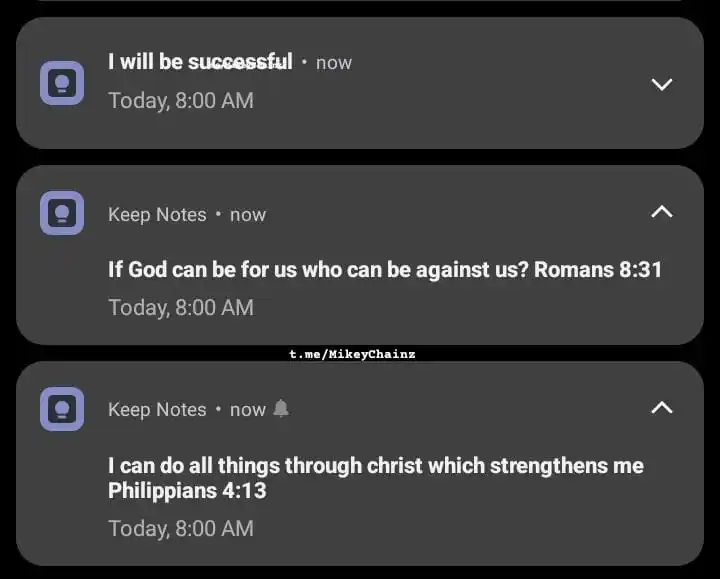The image size is (720, 579).
Task: Open the 'I will be successful' note title
Action: 200,62
